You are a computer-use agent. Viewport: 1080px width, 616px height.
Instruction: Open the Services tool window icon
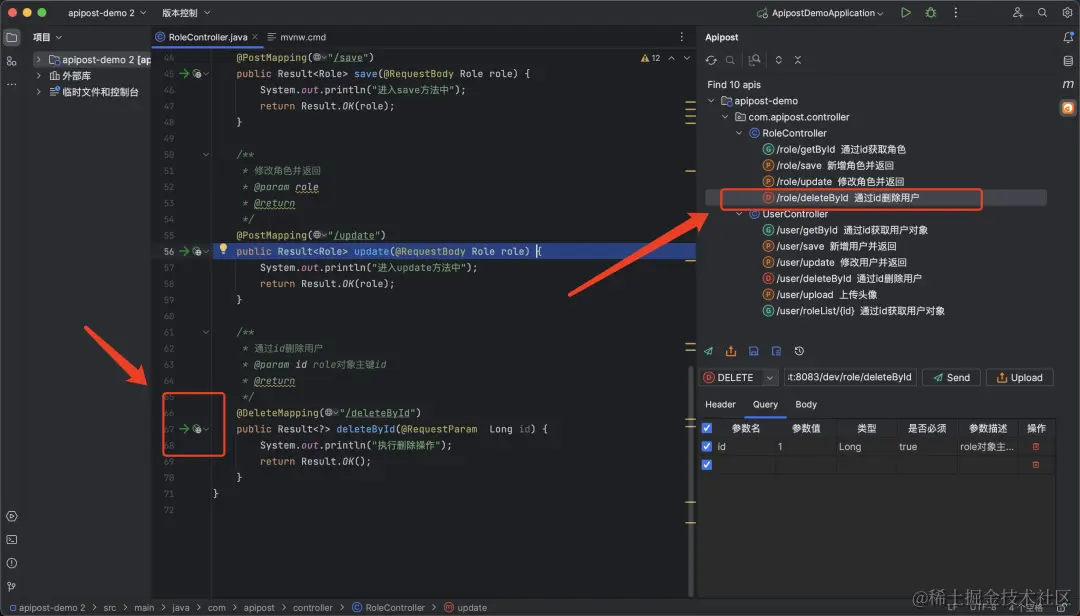(12, 517)
